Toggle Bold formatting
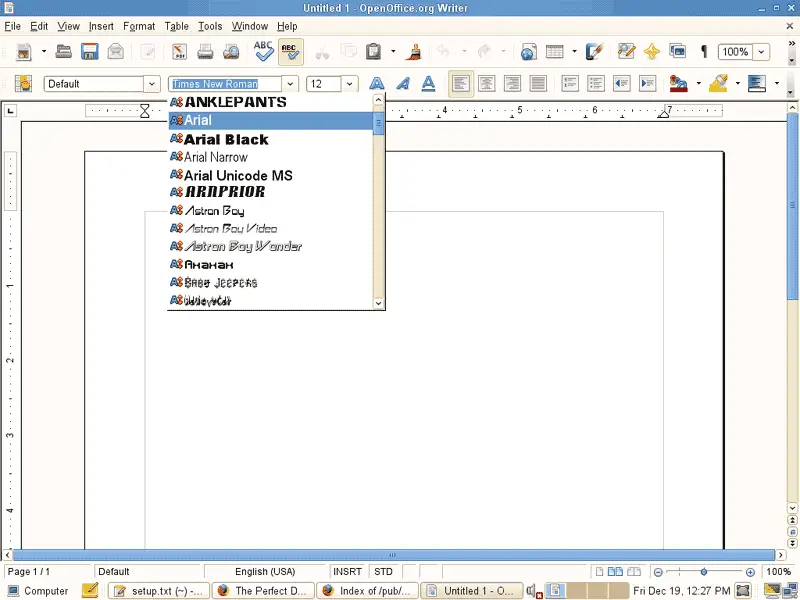The image size is (800, 600). [x=377, y=84]
